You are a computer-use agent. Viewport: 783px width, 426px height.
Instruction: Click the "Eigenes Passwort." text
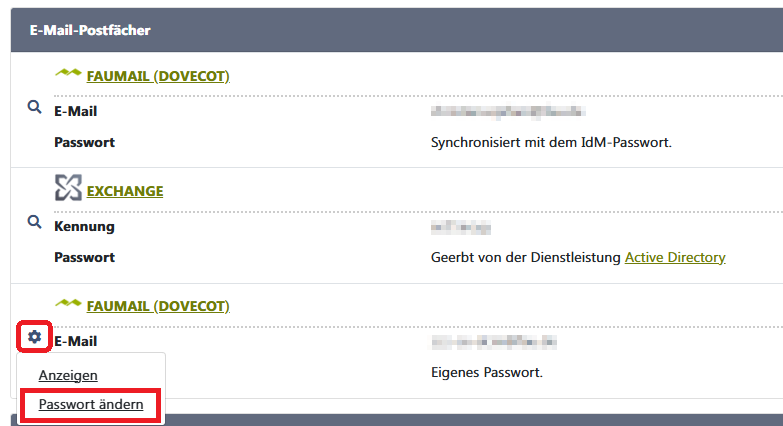[x=486, y=372]
